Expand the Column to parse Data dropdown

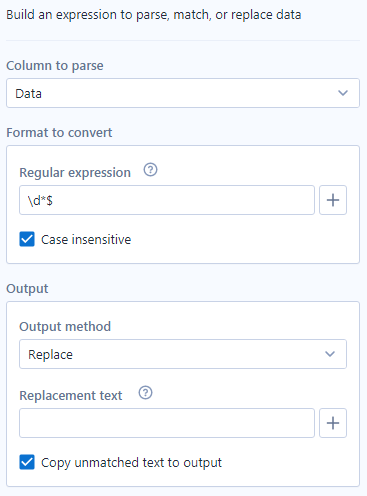coord(183,93)
